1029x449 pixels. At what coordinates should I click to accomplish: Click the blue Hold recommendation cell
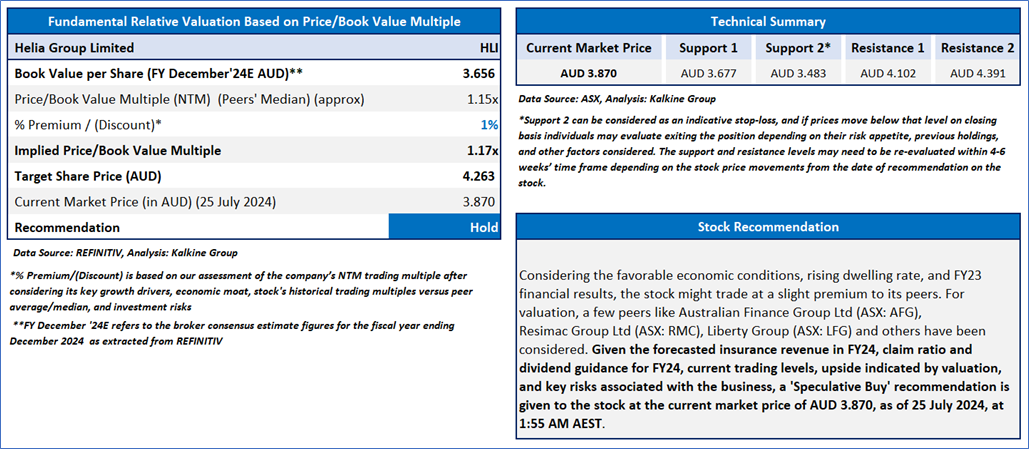coord(444,228)
